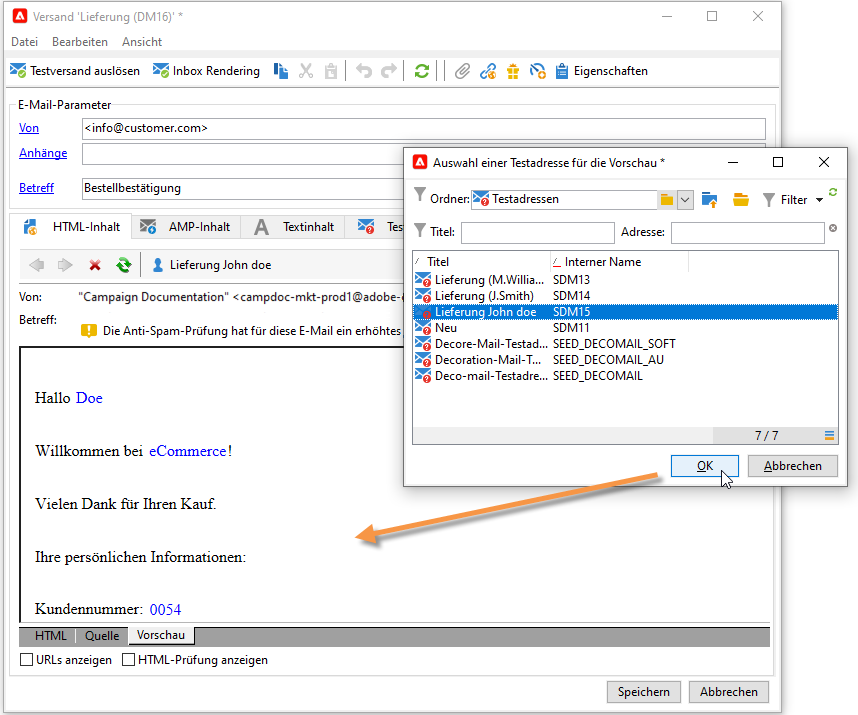Click the link insertion icon

point(488,71)
